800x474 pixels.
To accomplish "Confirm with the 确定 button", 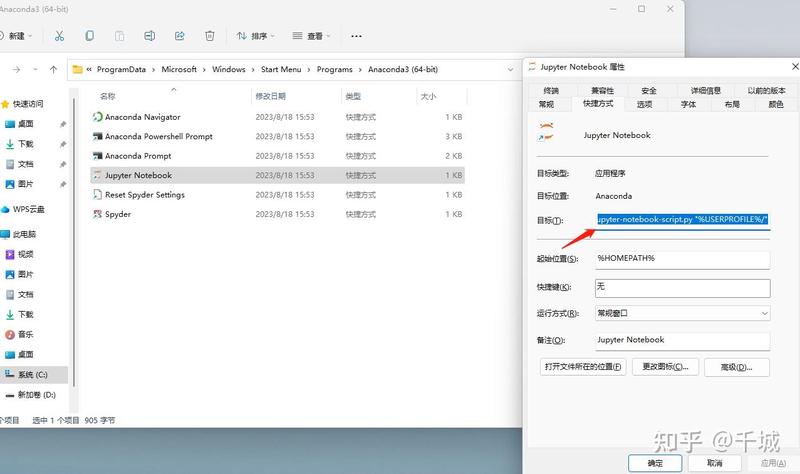I will (655, 463).
